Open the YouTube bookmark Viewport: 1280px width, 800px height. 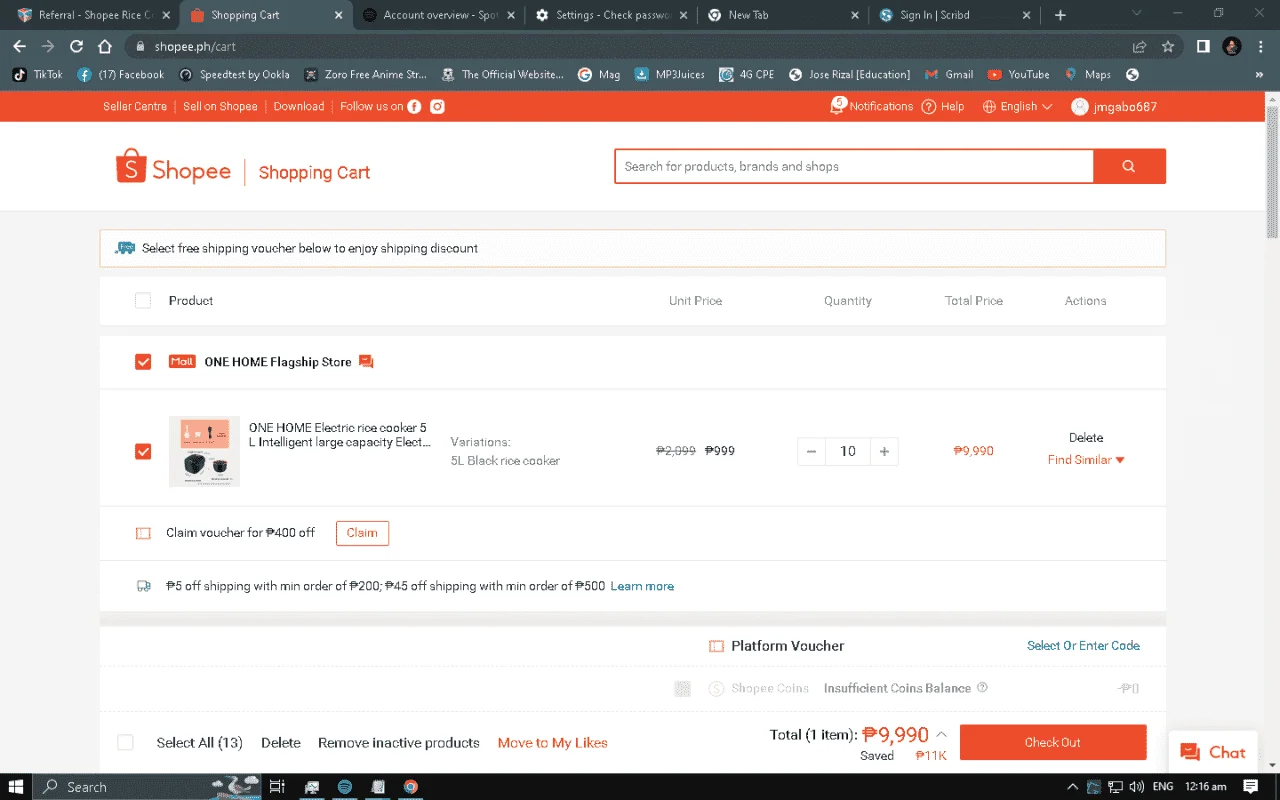tap(1018, 74)
